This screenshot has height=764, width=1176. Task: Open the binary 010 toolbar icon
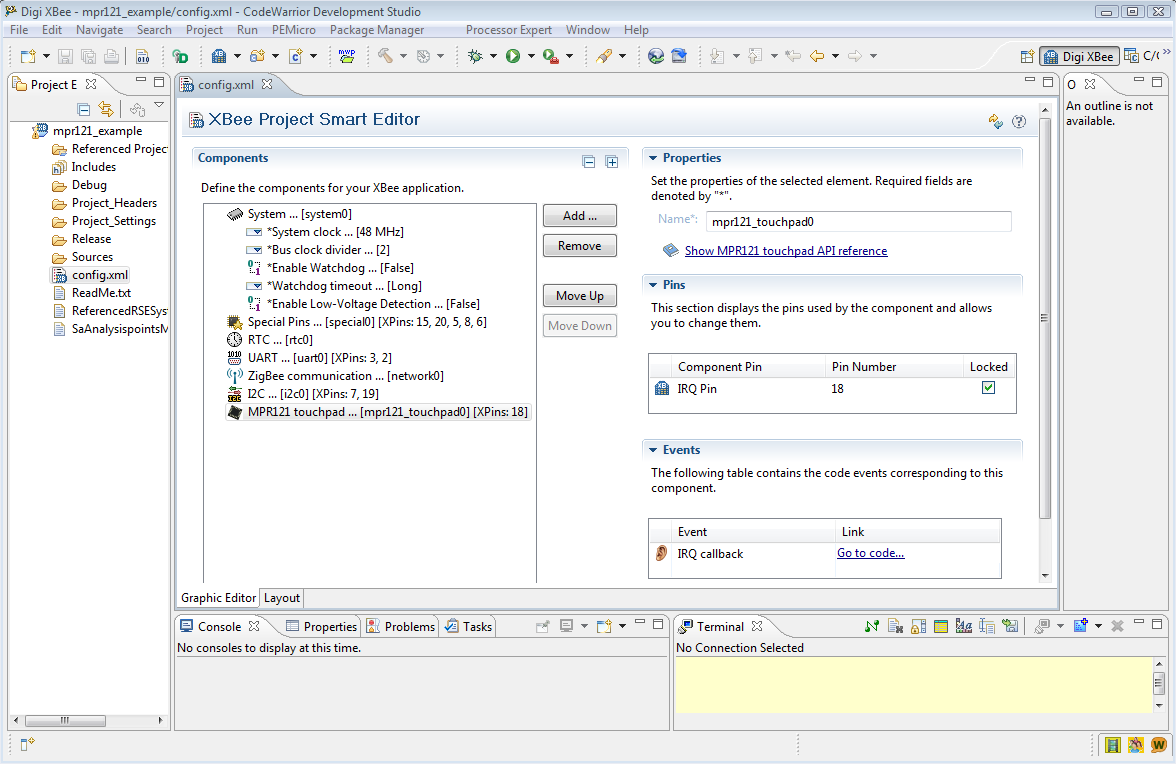[142, 56]
